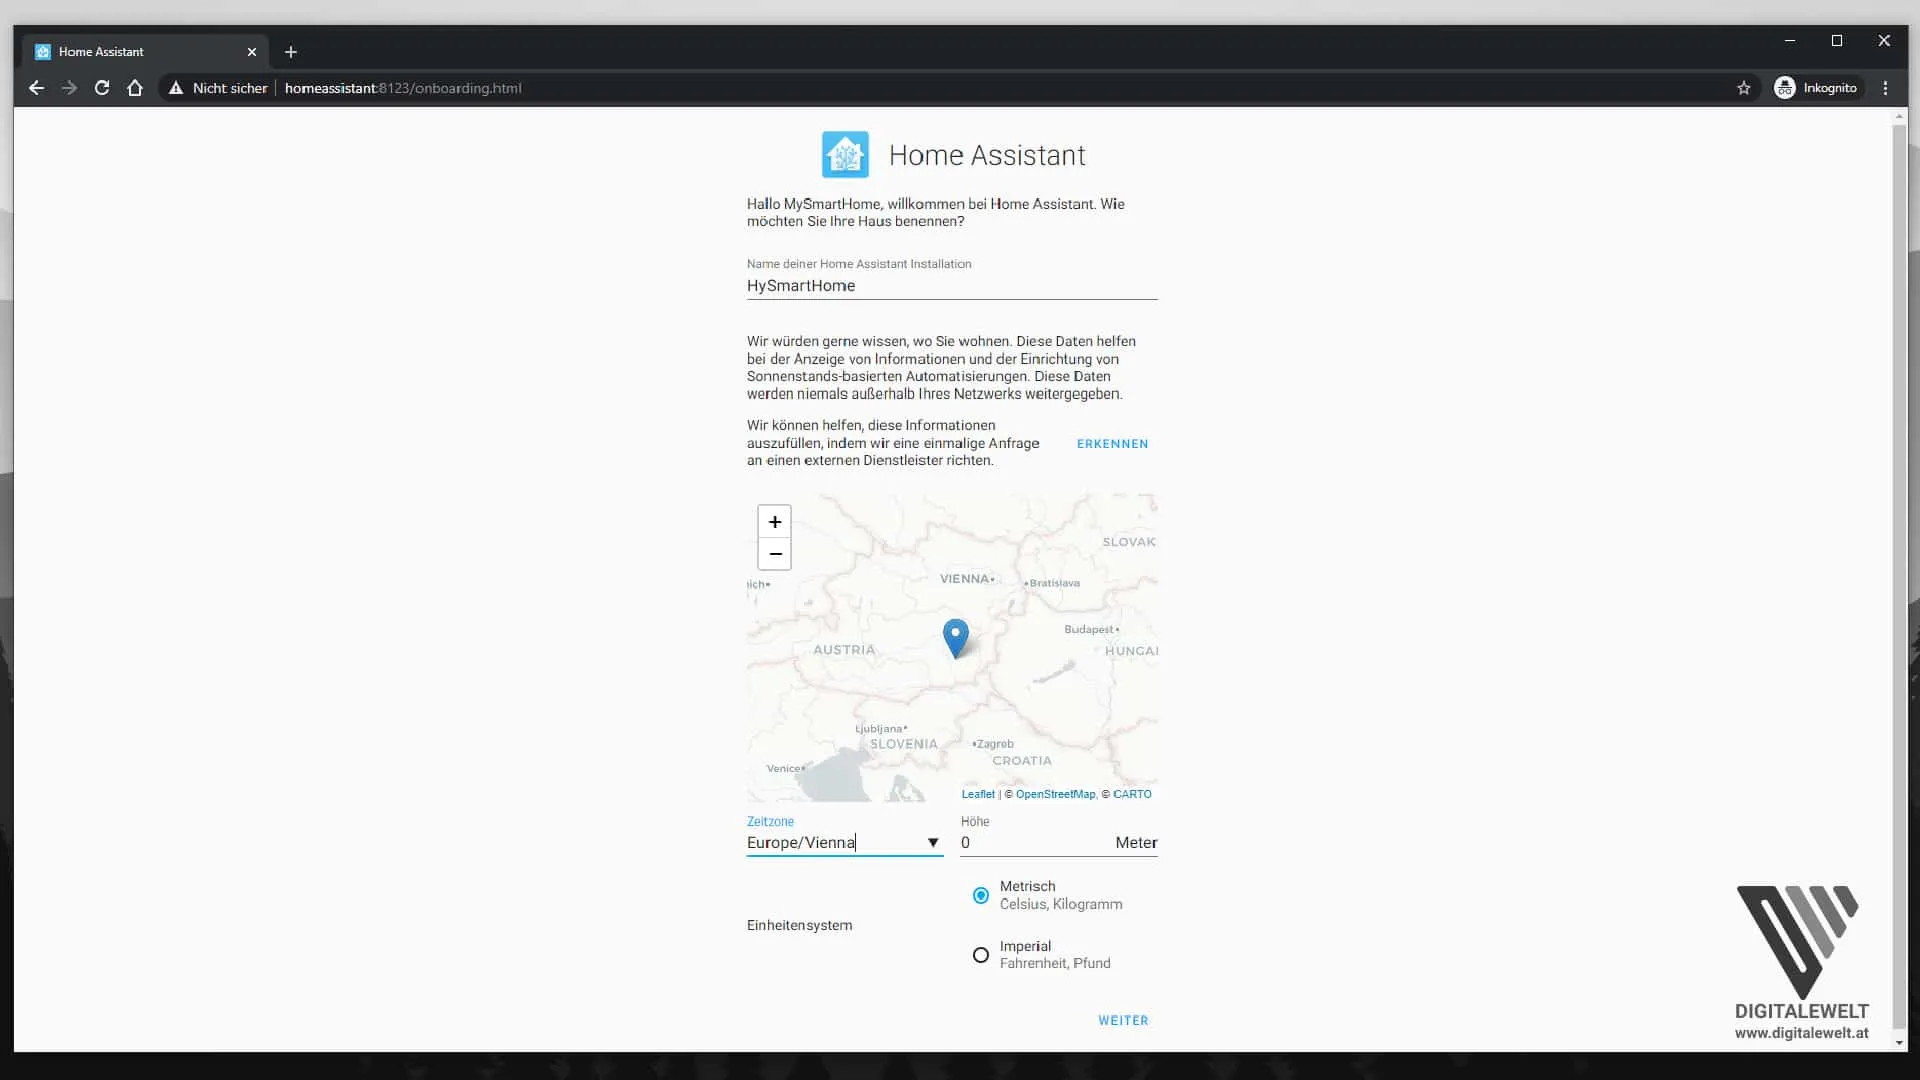
Task: Select the Imperial unit system
Action: 981,955
